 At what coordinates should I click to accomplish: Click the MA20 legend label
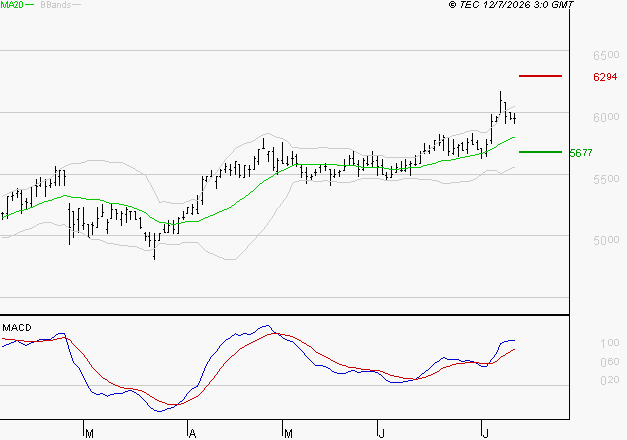(11, 5)
